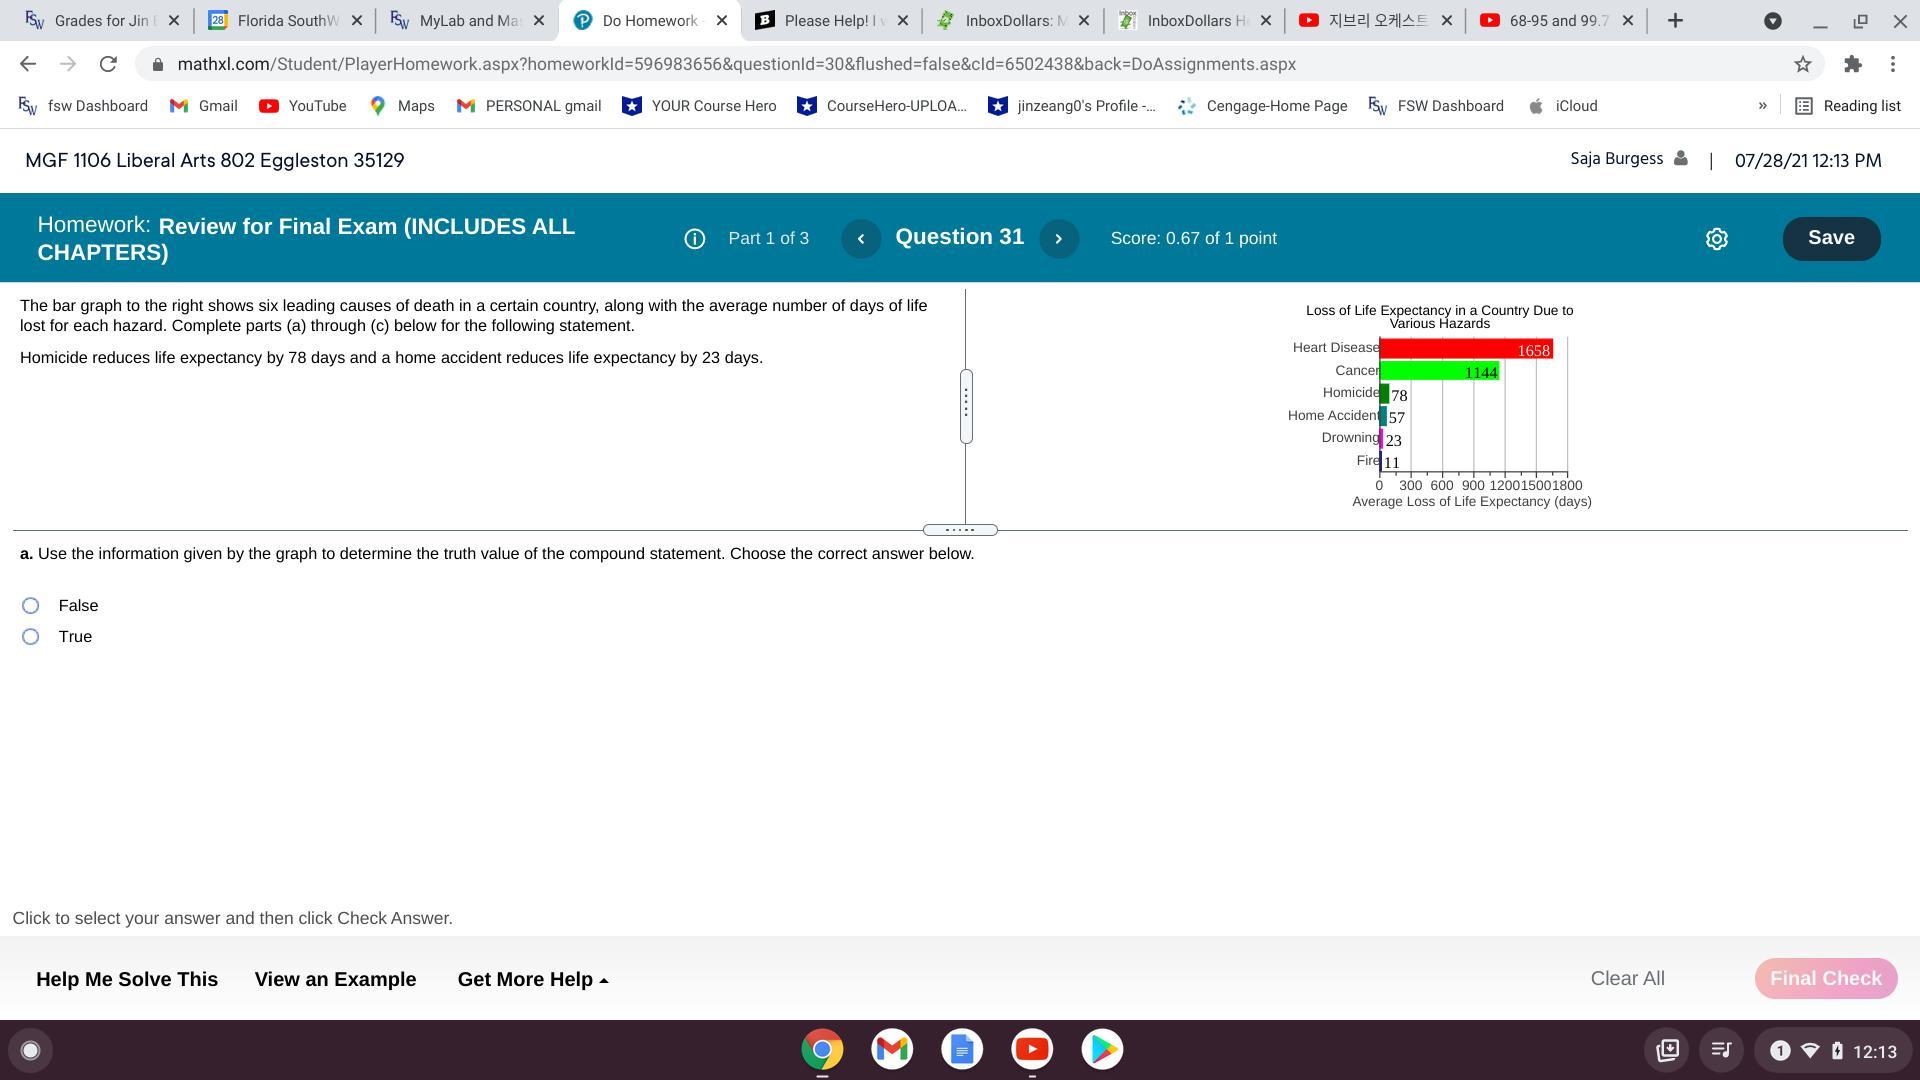
Task: Open the Chrome tab search dropdown
Action: [1772, 21]
